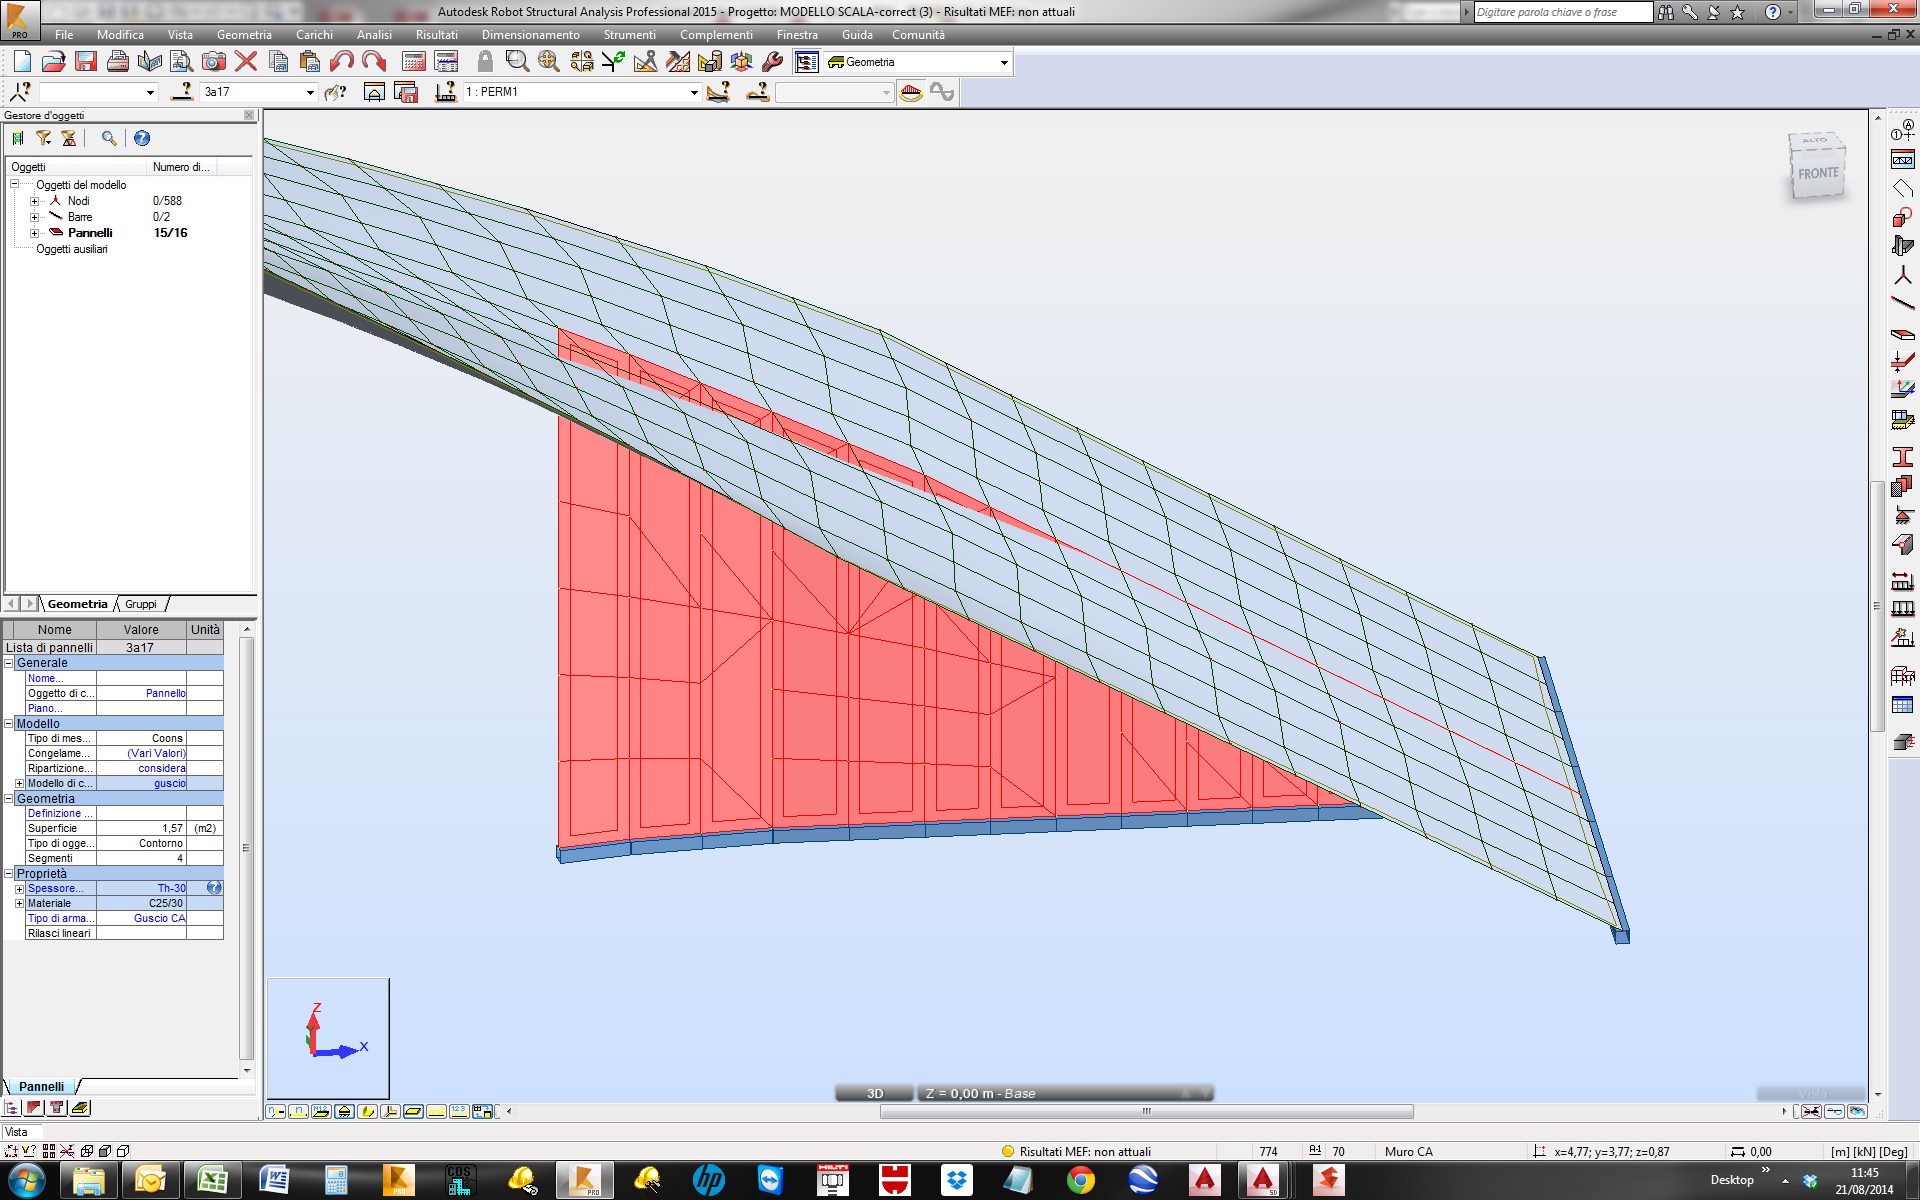Open Google Chrome from the taskbar

click(1080, 1180)
